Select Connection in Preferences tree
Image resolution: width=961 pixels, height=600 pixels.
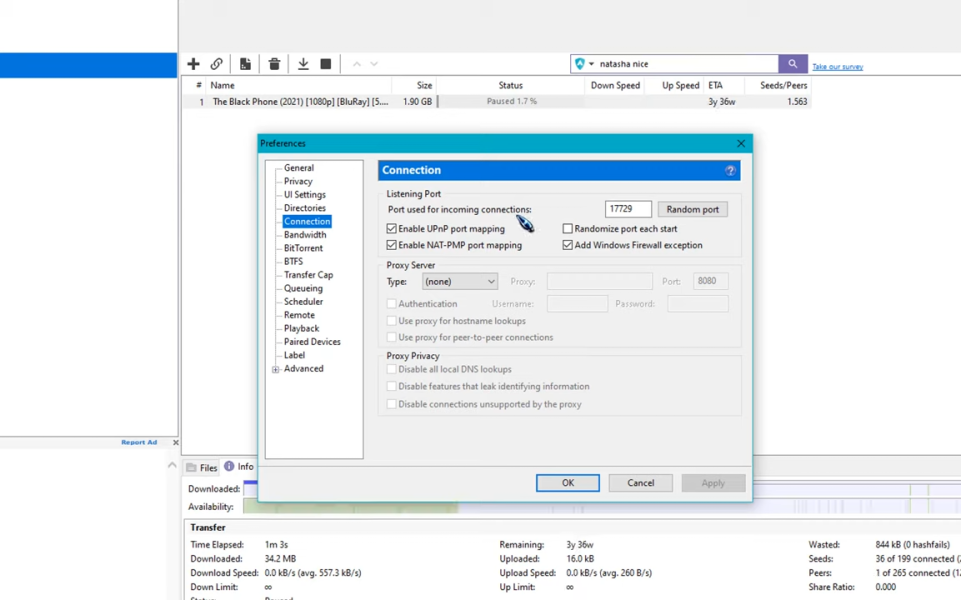(306, 221)
